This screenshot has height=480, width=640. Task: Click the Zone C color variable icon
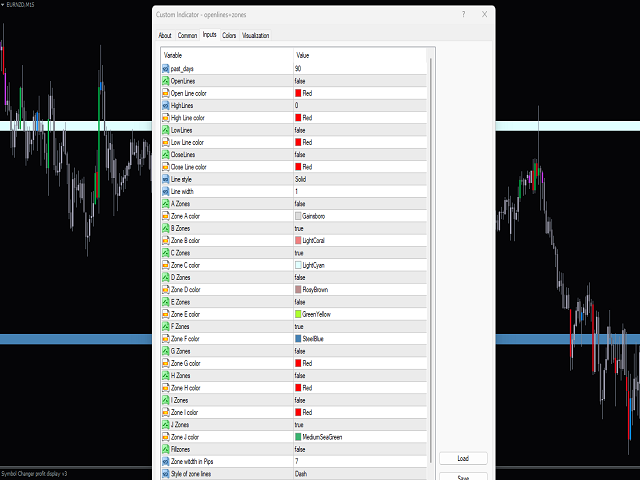[165, 265]
